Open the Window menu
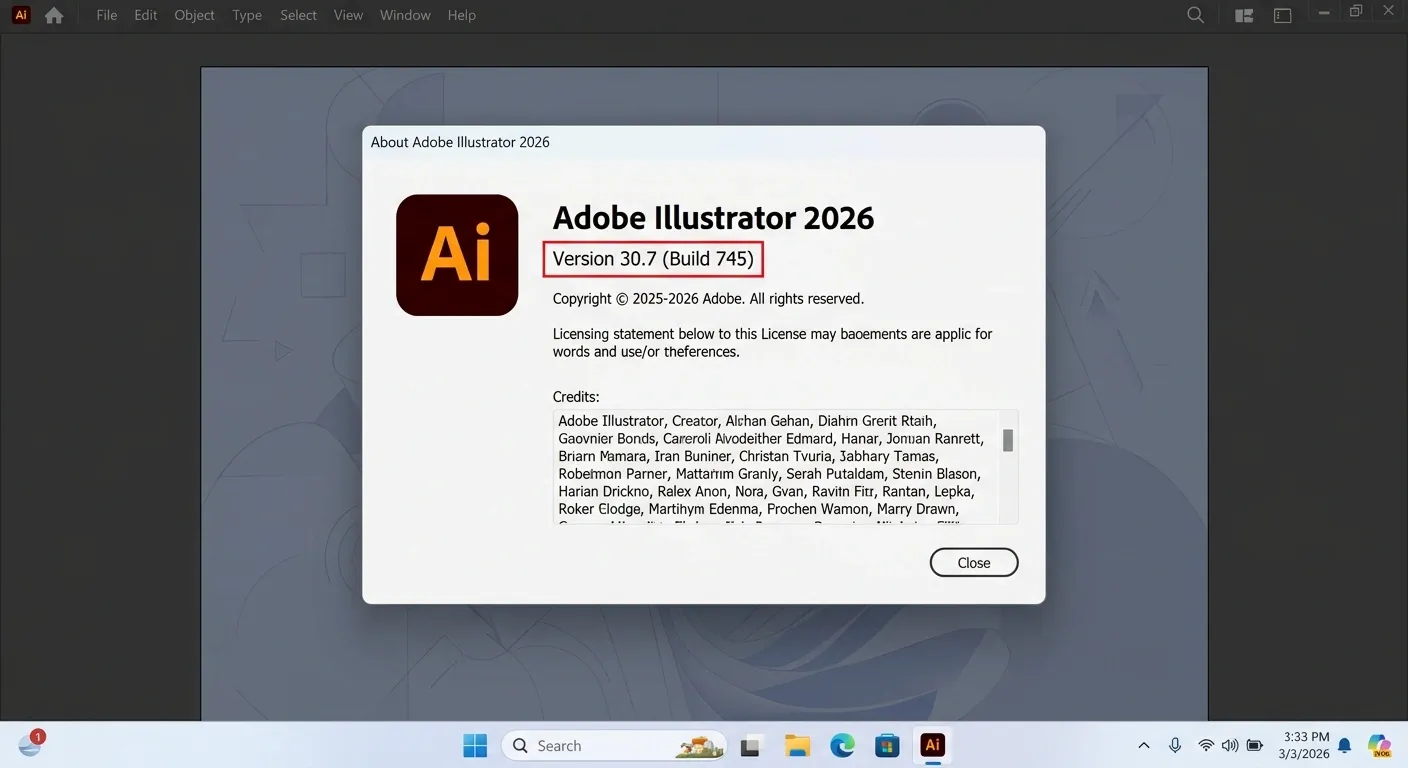The height and width of the screenshot is (768, 1408). tap(405, 15)
